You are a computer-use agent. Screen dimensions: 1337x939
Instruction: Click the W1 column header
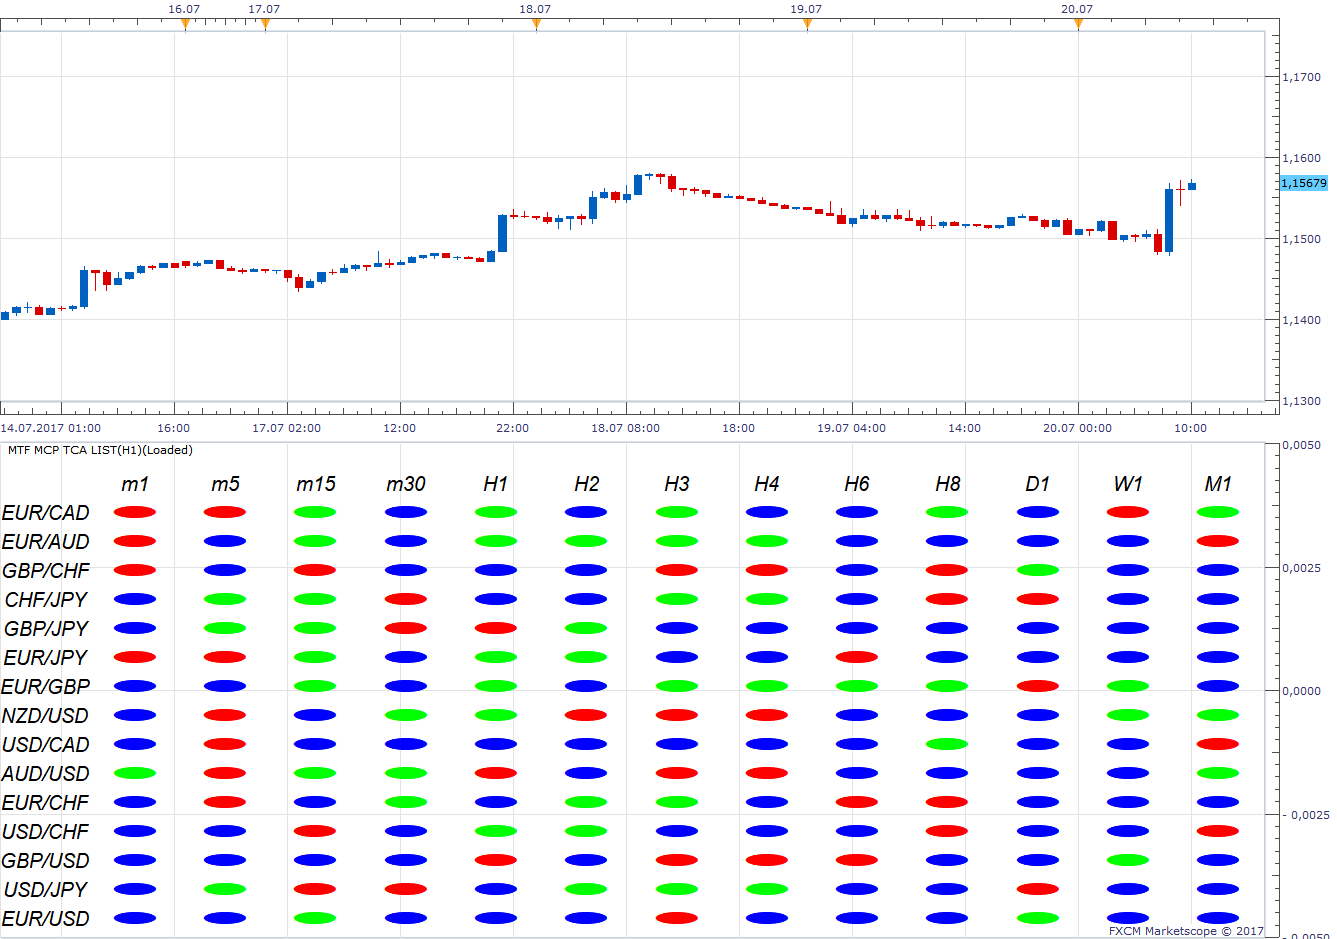pos(1128,484)
